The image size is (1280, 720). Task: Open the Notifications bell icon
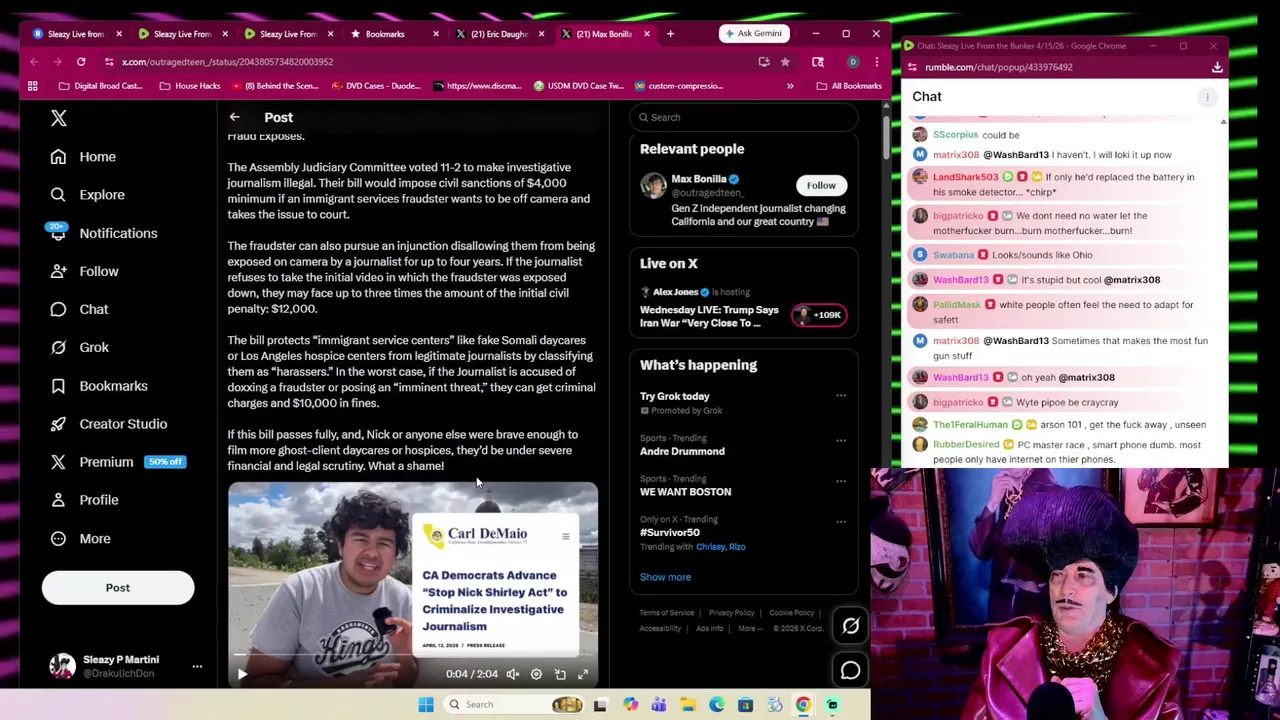pyautogui.click(x=58, y=233)
